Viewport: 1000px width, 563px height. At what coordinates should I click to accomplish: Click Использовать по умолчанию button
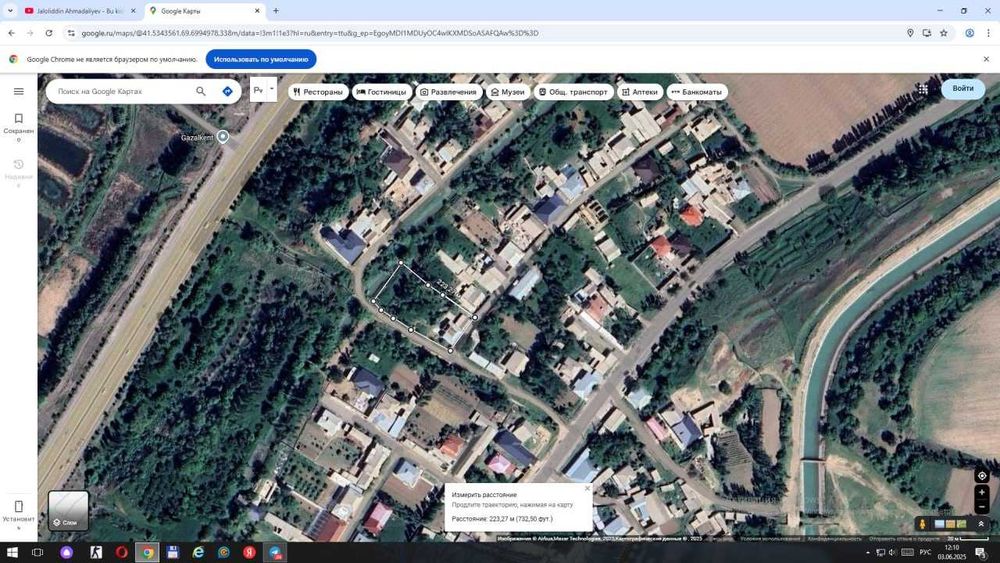click(x=261, y=59)
